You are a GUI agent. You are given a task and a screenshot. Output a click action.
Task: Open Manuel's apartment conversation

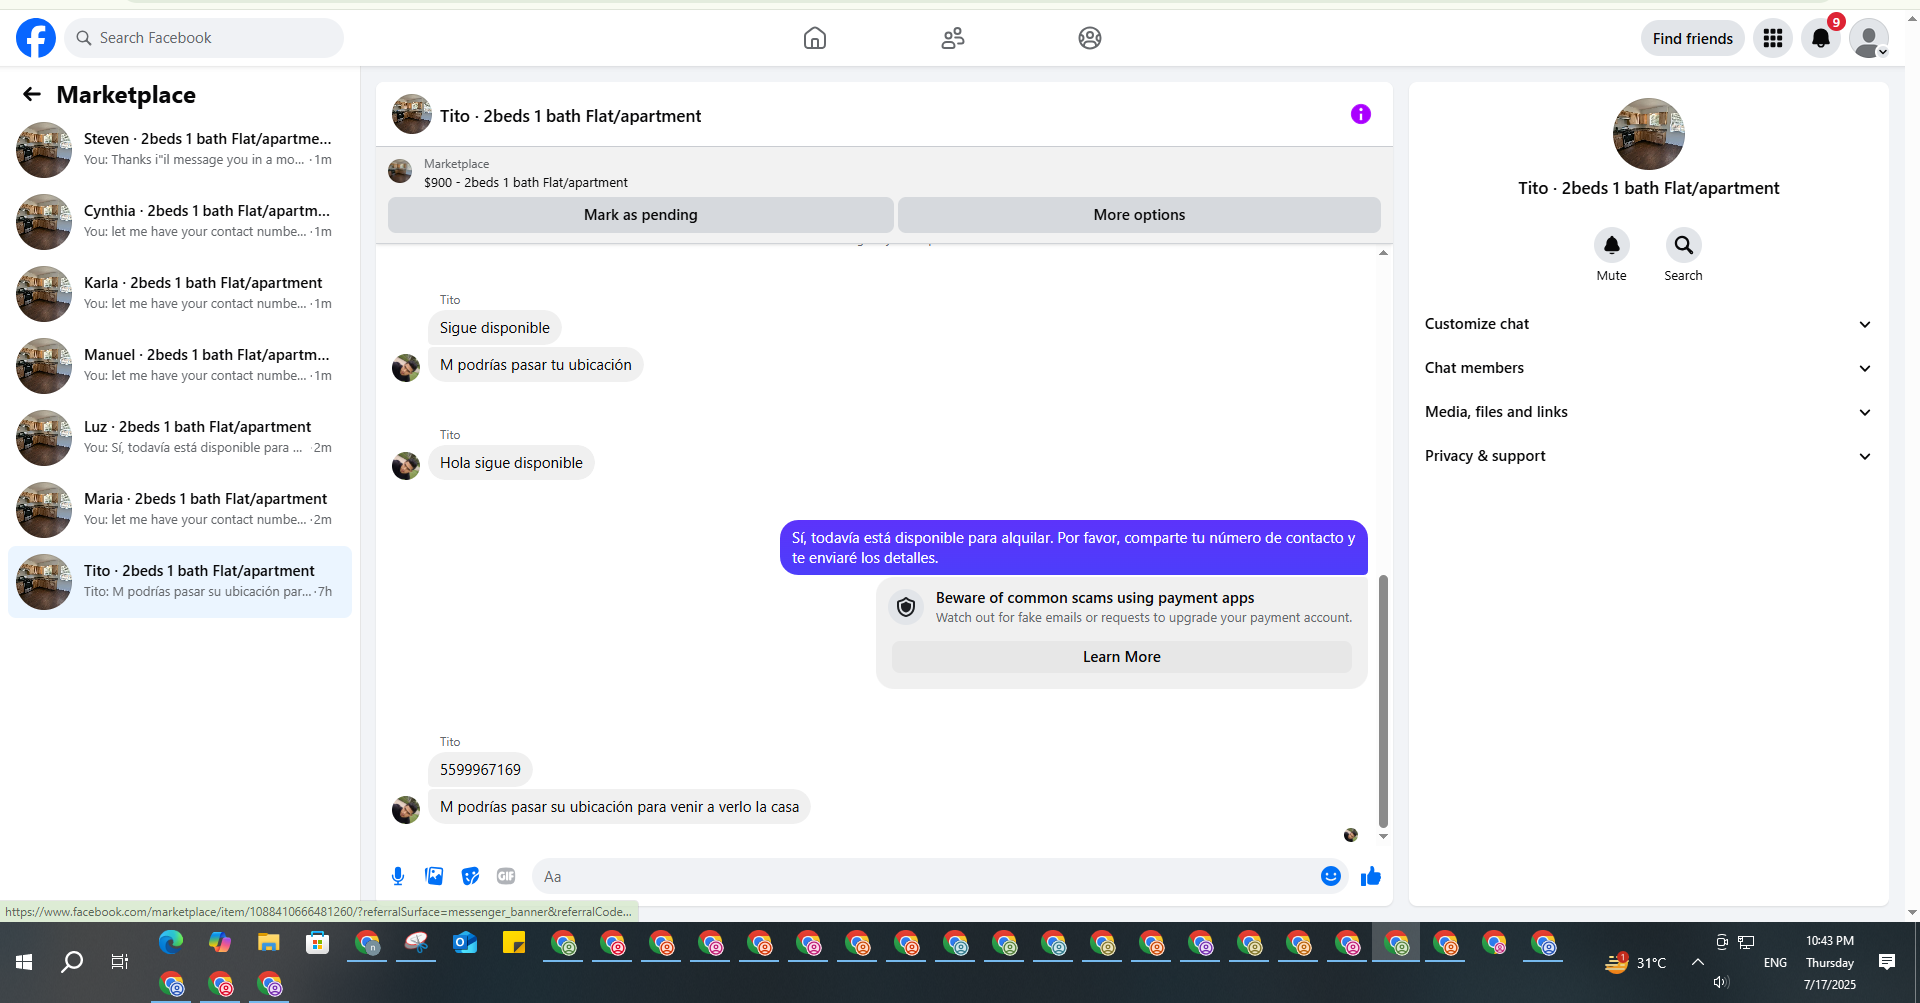pos(180,365)
